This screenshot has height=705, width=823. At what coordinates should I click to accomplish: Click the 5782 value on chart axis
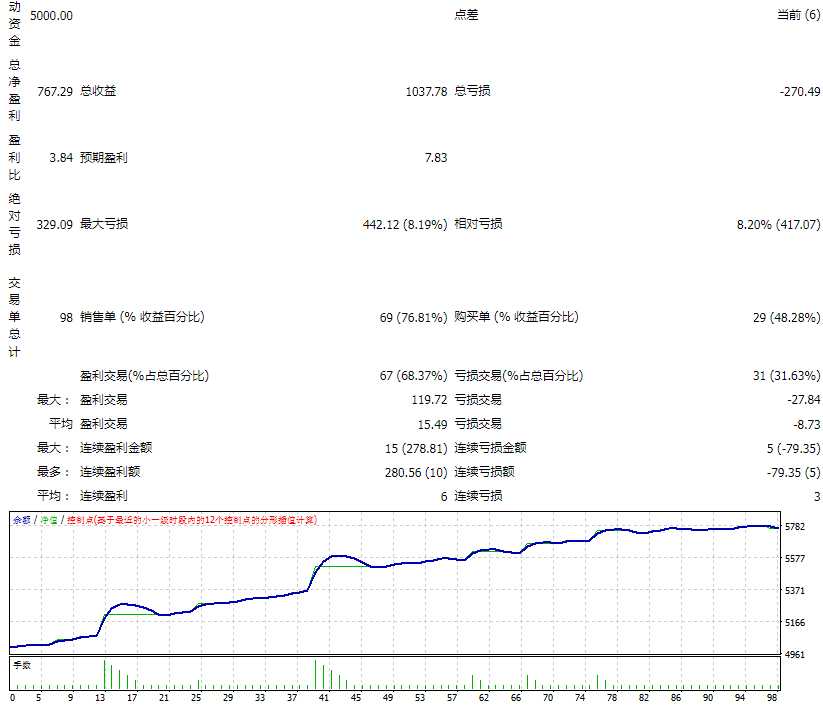796,527
